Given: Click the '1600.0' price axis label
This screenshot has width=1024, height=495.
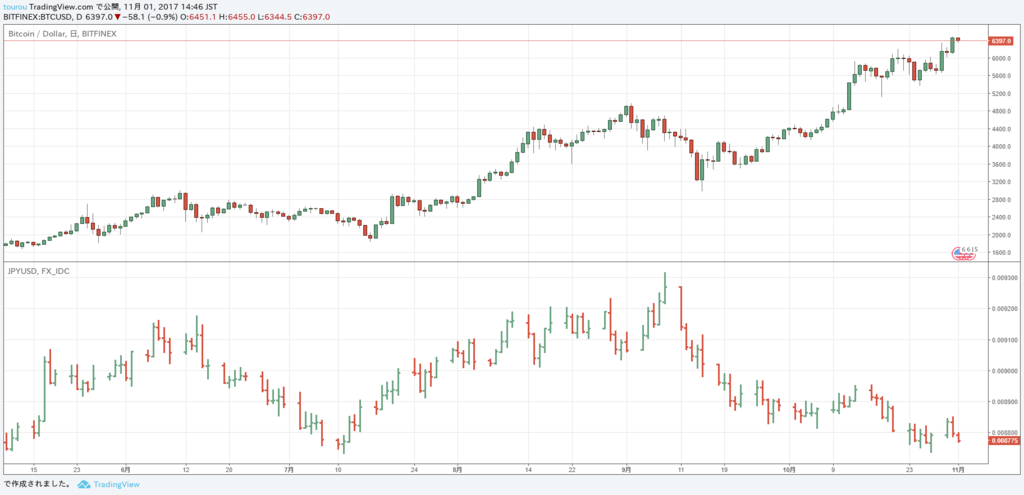Looking at the screenshot, I should [x=1002, y=252].
